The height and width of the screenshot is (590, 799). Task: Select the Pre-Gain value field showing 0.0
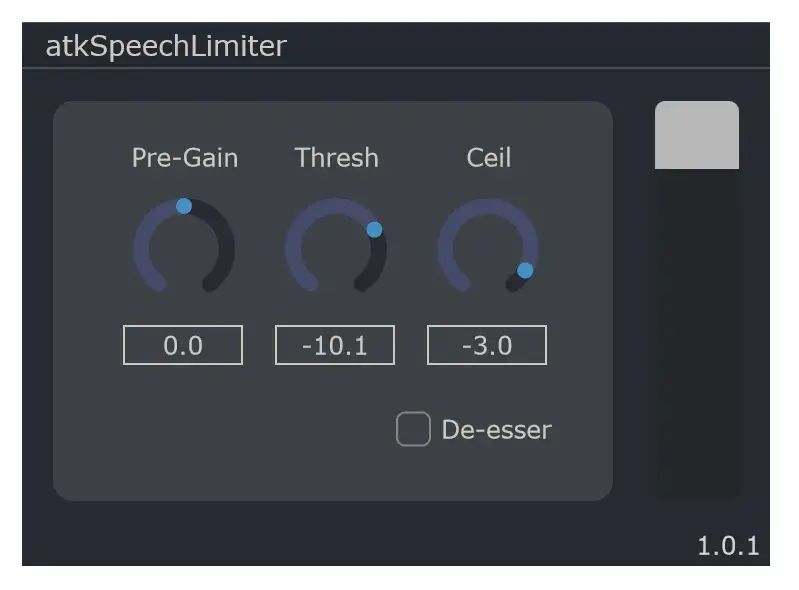coord(183,345)
